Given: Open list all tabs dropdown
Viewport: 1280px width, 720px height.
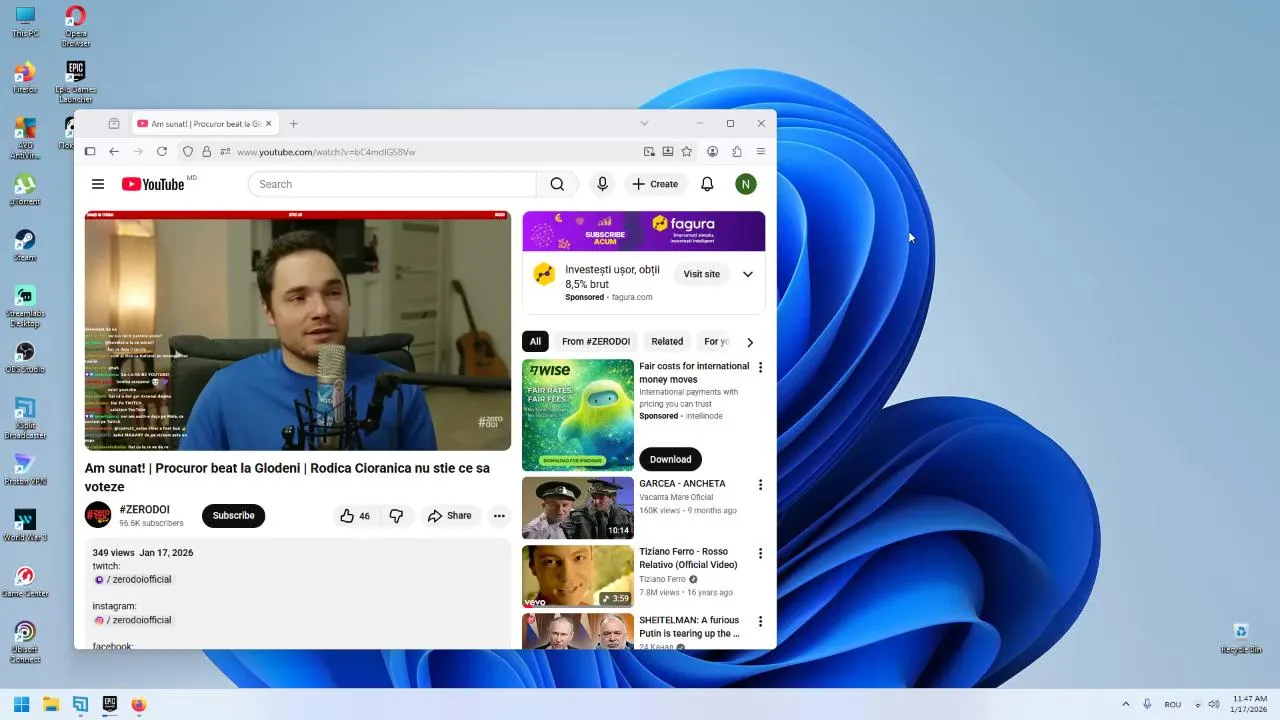Looking at the screenshot, I should click(x=644, y=124).
